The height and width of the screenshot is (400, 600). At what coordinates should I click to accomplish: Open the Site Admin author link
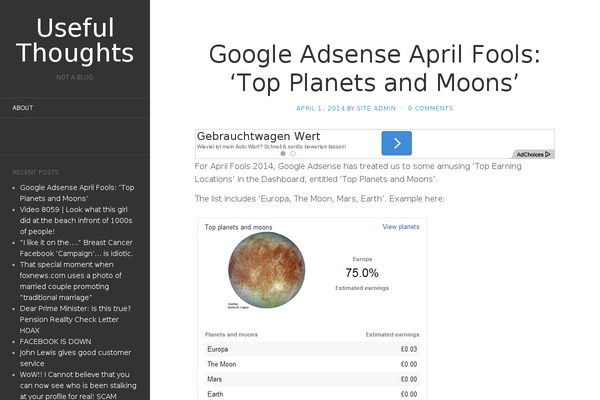click(x=377, y=108)
